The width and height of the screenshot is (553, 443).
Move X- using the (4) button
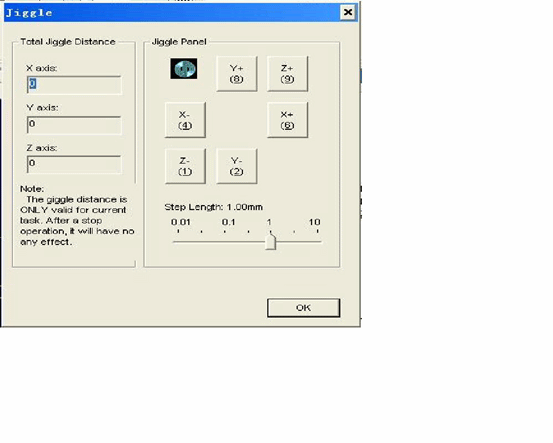click(x=185, y=120)
